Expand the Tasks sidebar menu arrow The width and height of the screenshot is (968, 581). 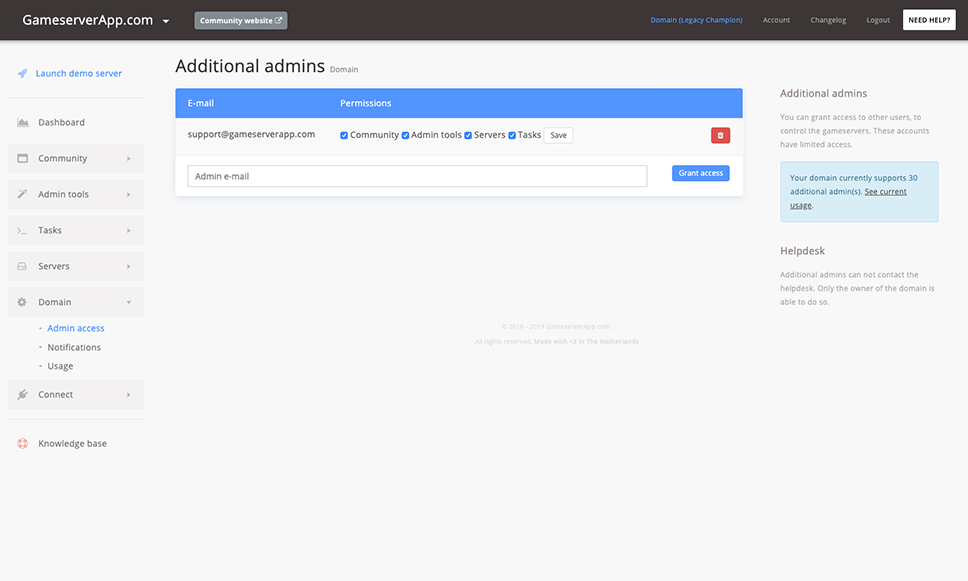128,230
